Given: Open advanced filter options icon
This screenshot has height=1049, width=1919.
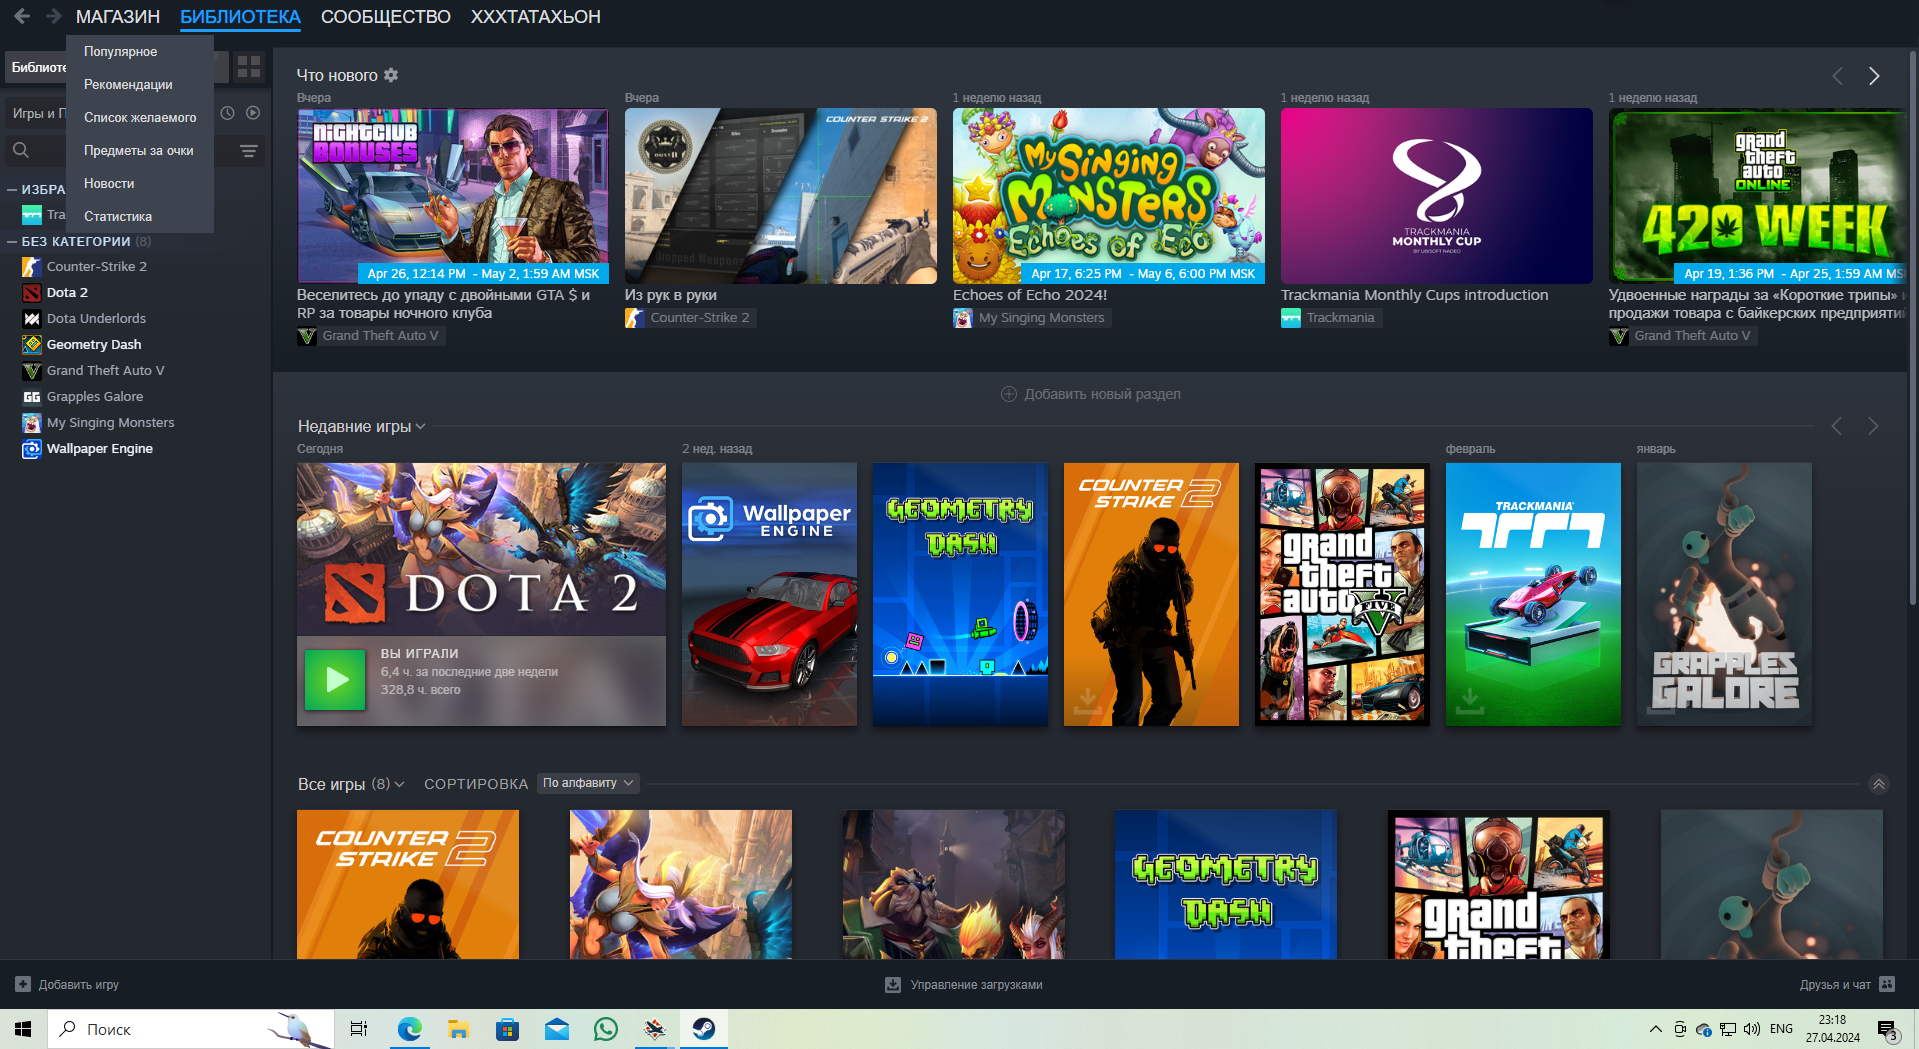Looking at the screenshot, I should pos(249,151).
